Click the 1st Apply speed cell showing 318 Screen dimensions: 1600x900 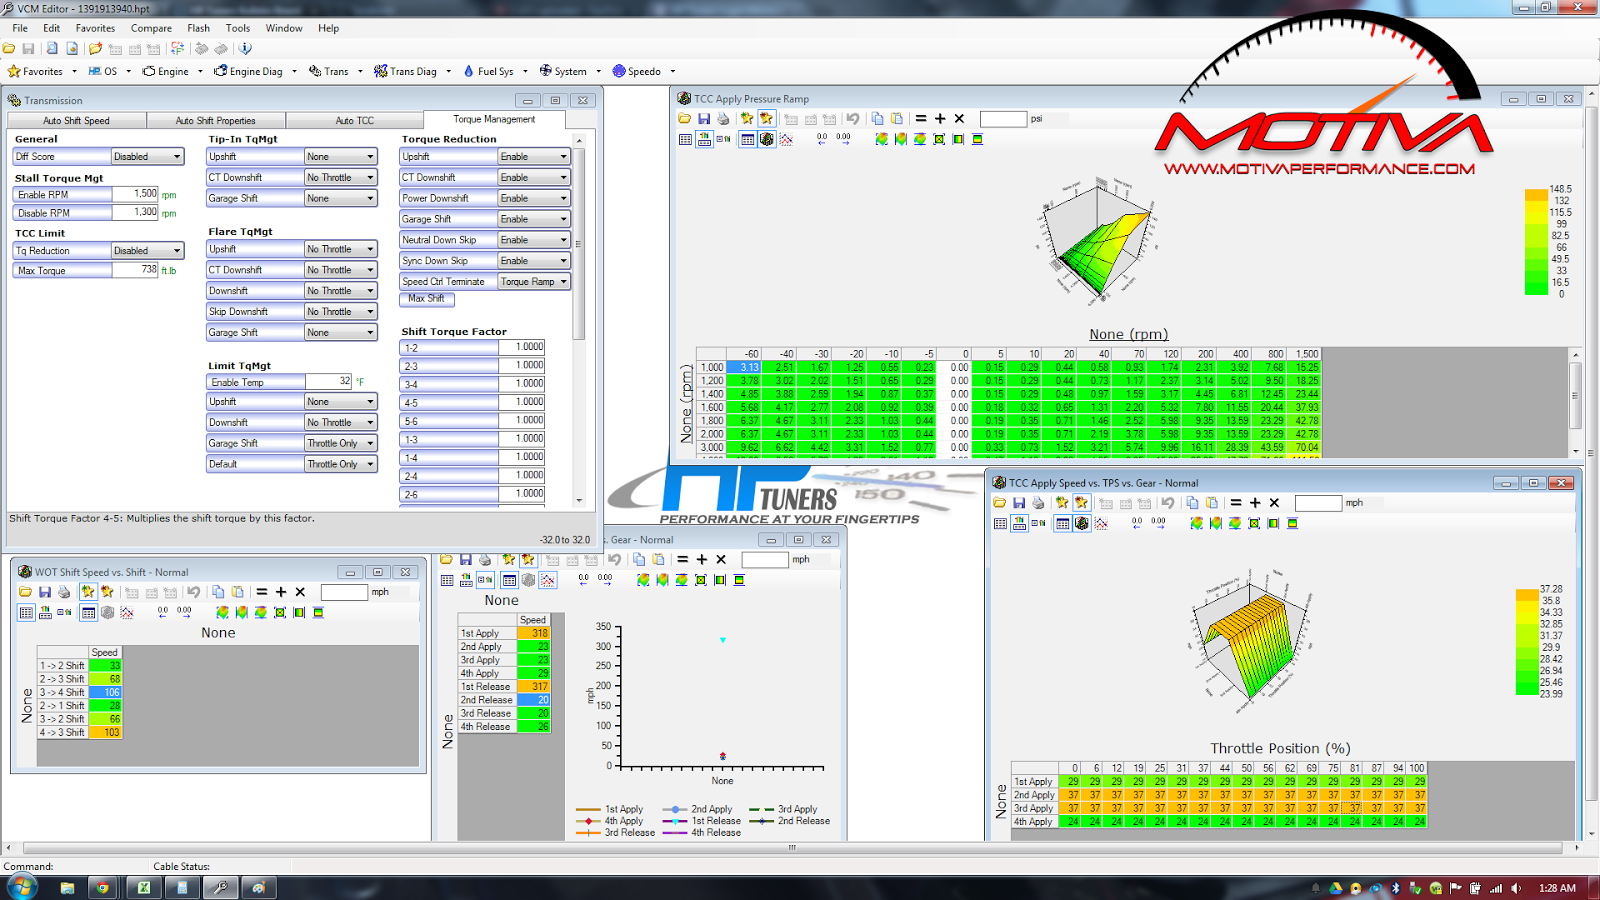(534, 633)
